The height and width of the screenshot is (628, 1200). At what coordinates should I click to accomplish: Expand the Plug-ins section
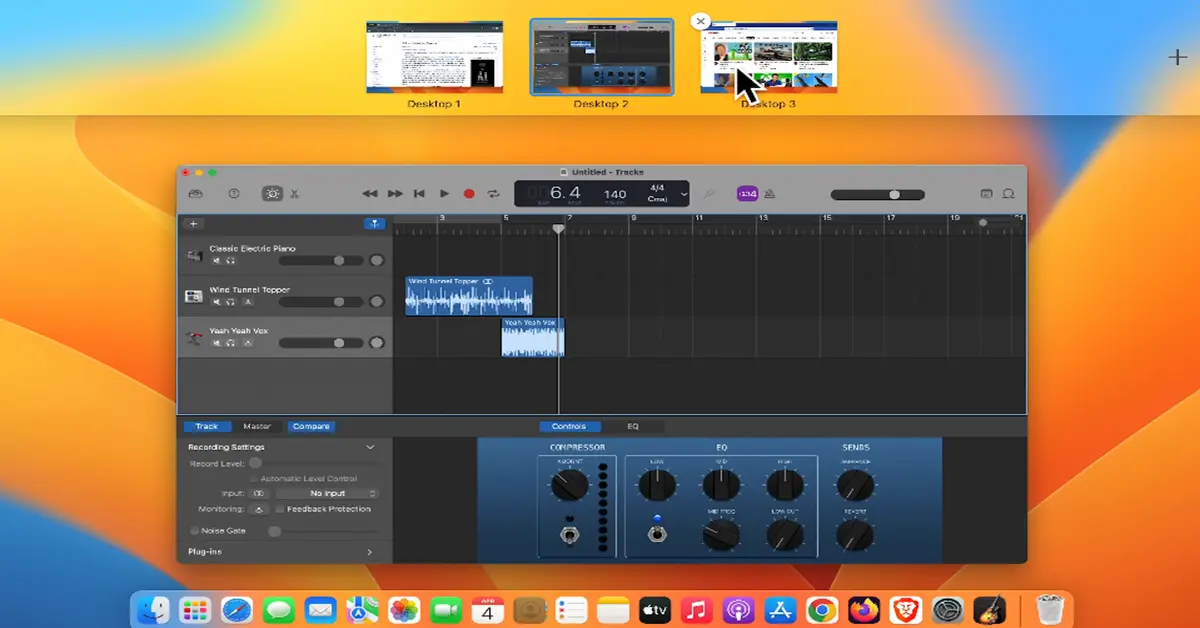tap(370, 552)
